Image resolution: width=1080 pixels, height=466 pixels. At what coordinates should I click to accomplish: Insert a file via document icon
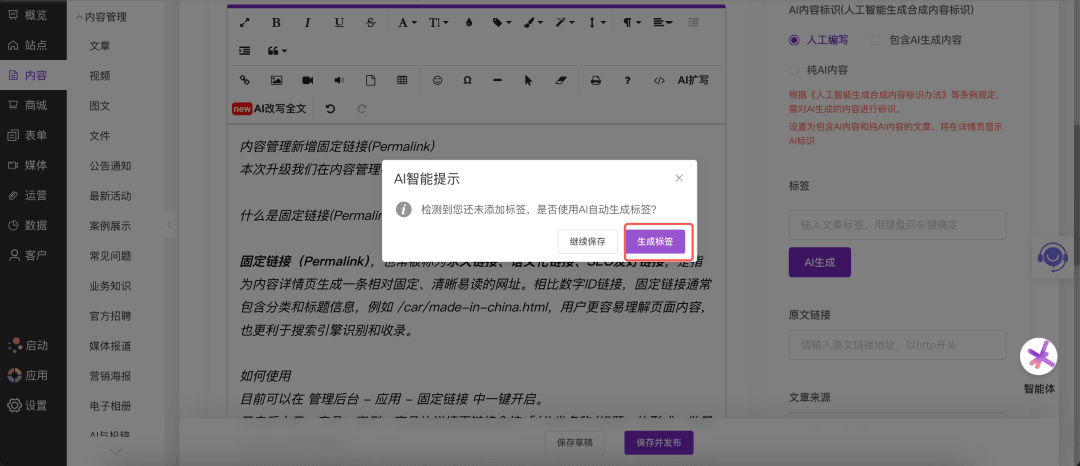371,80
